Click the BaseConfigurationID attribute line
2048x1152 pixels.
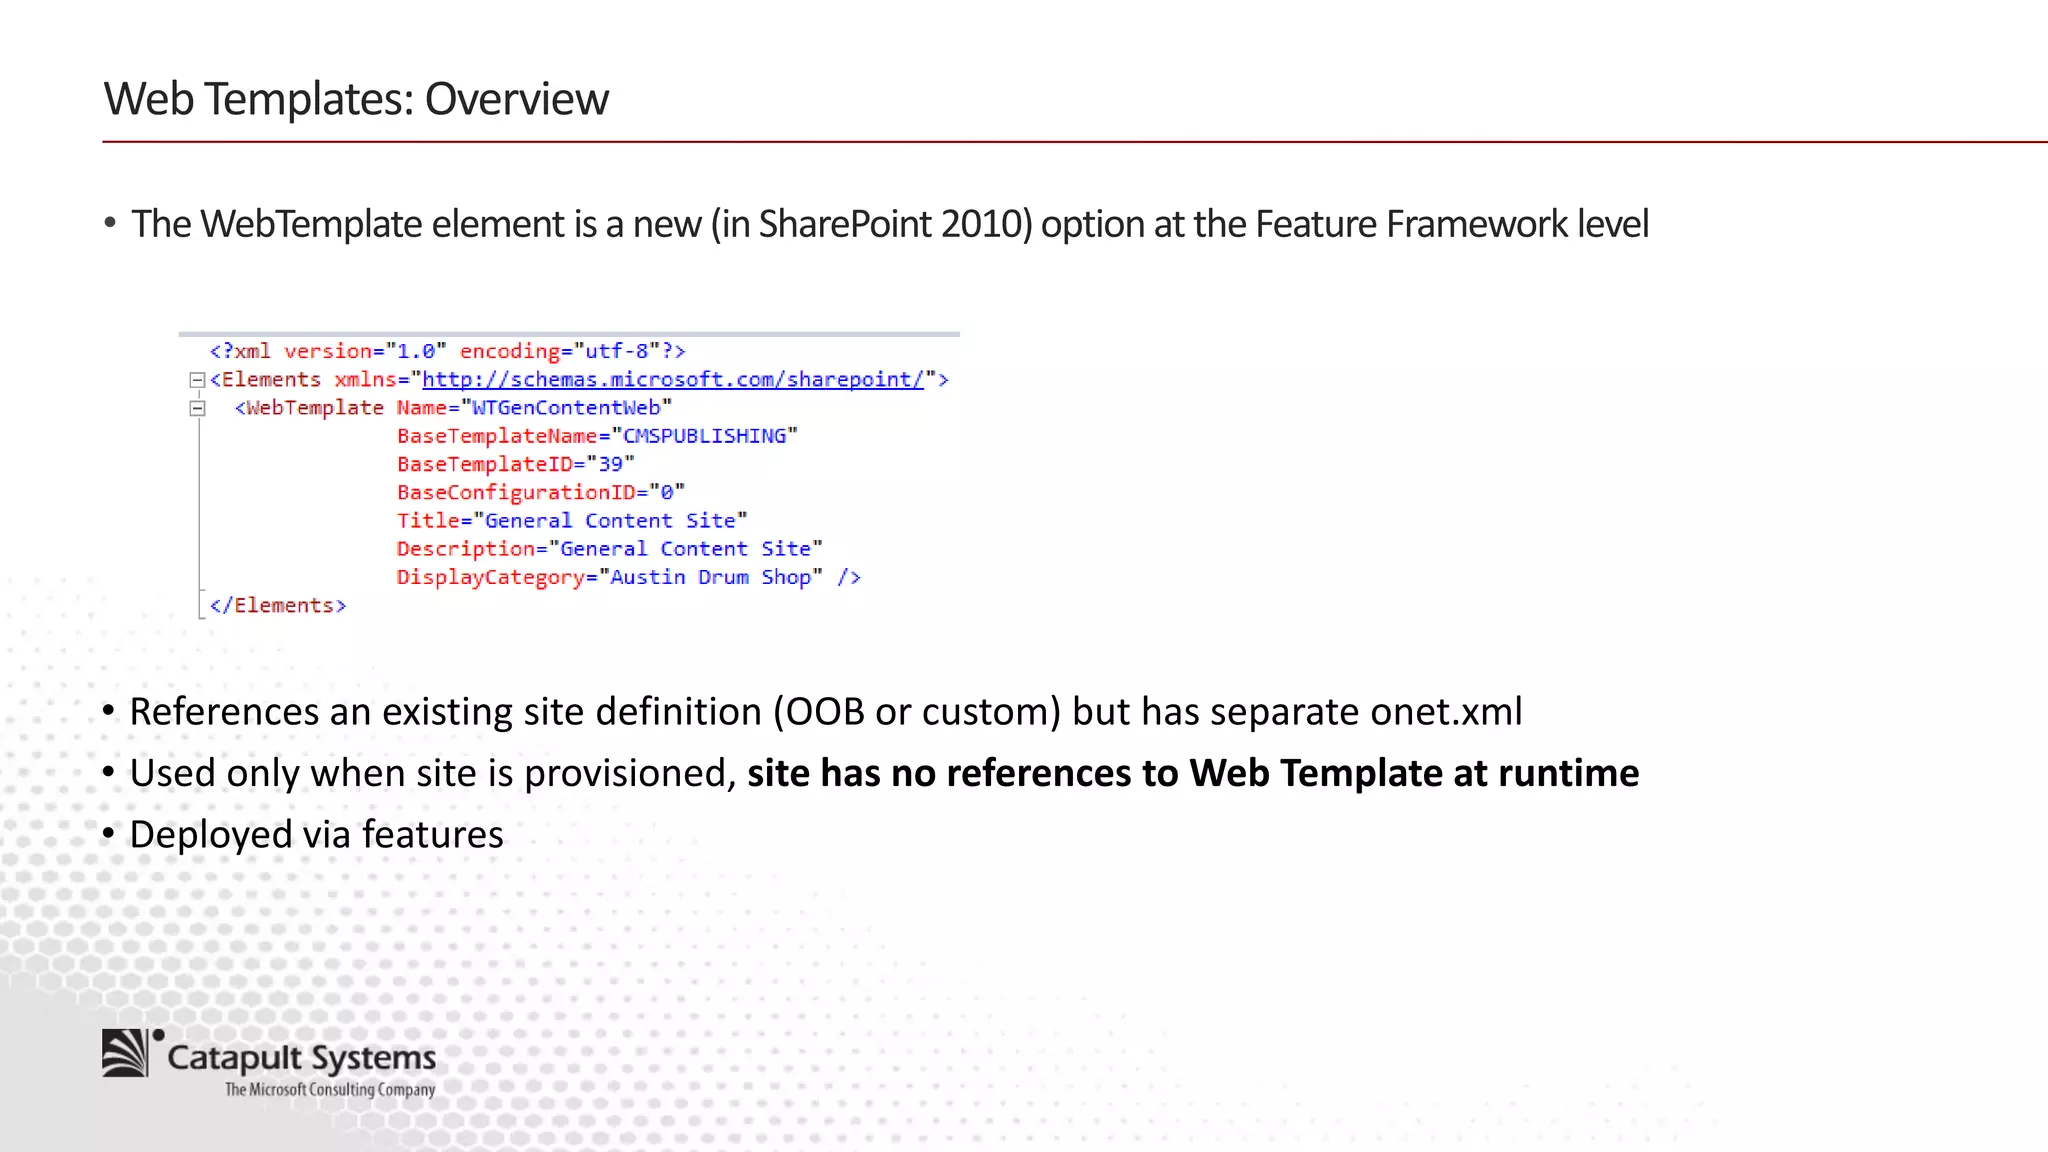click(x=540, y=493)
